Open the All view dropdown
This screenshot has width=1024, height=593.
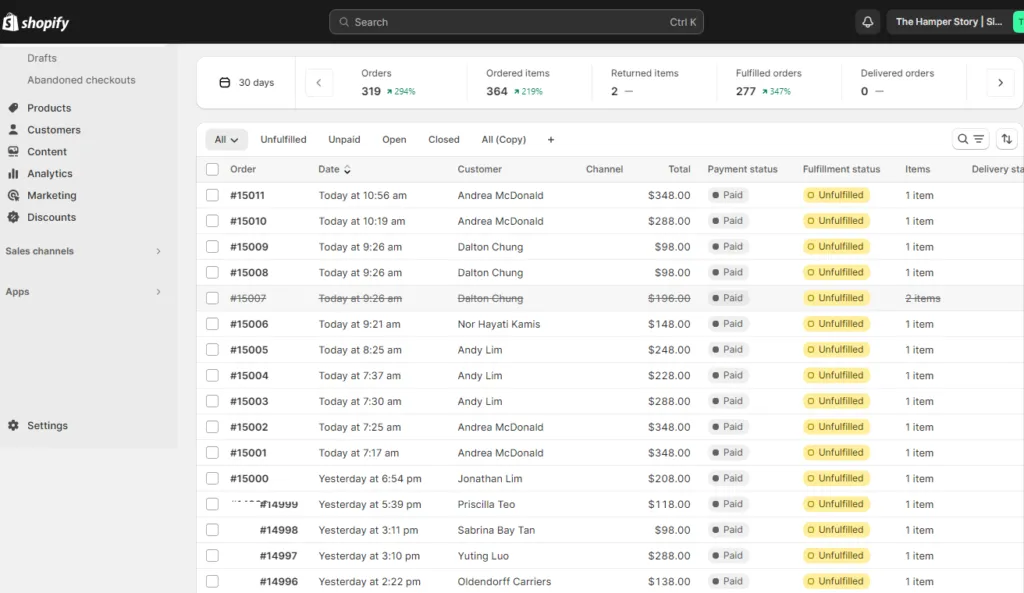[x=226, y=139]
